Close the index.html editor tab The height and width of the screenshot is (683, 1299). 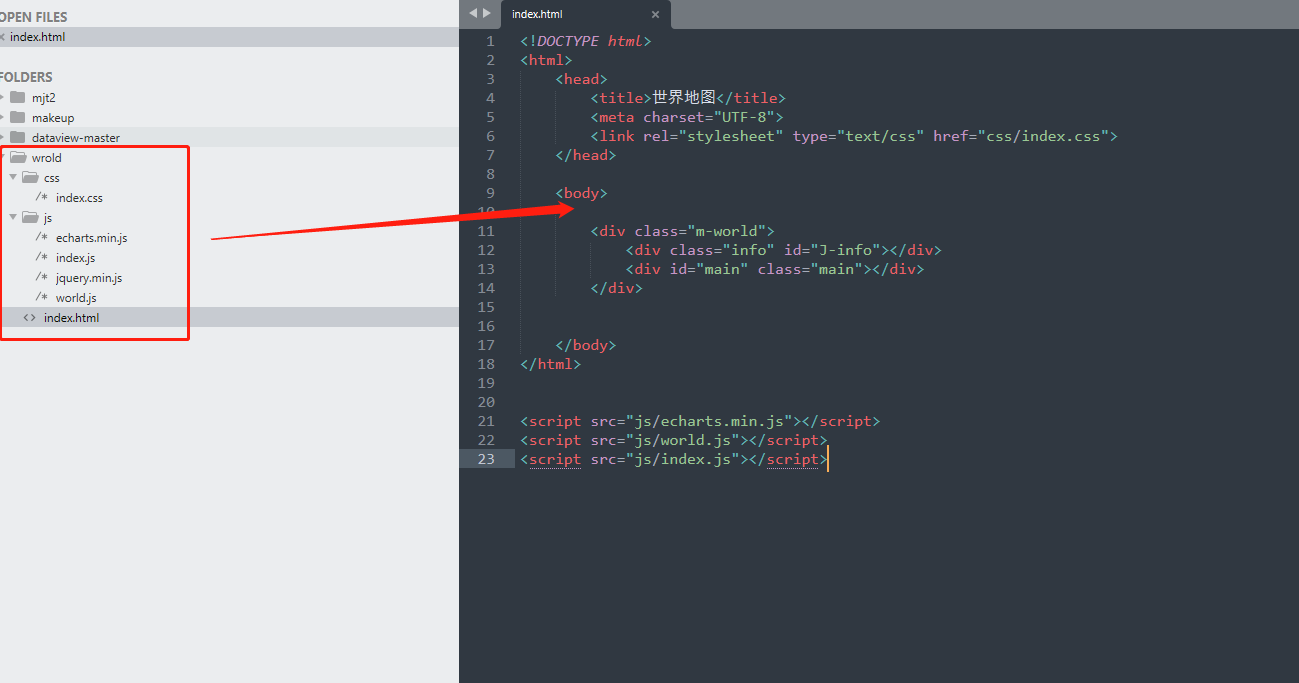656,14
